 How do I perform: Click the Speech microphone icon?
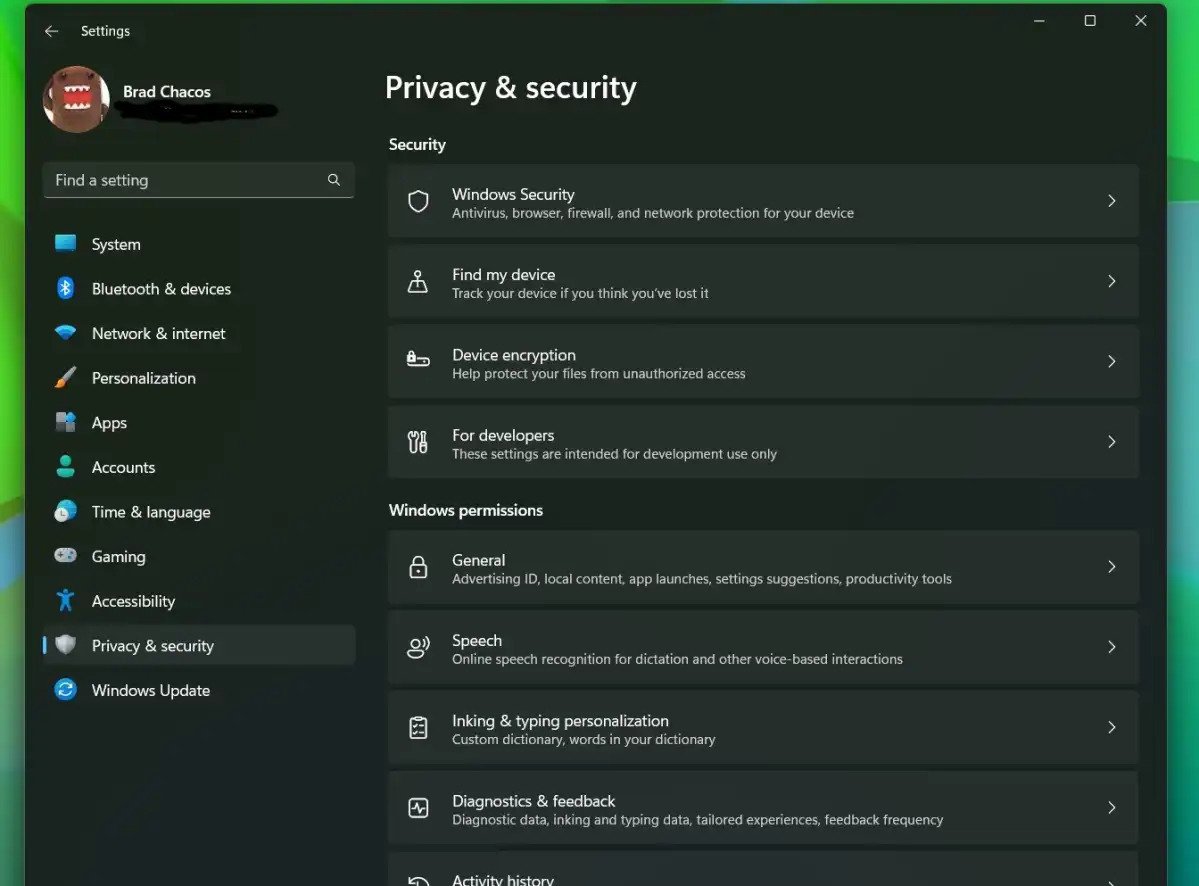tap(418, 647)
